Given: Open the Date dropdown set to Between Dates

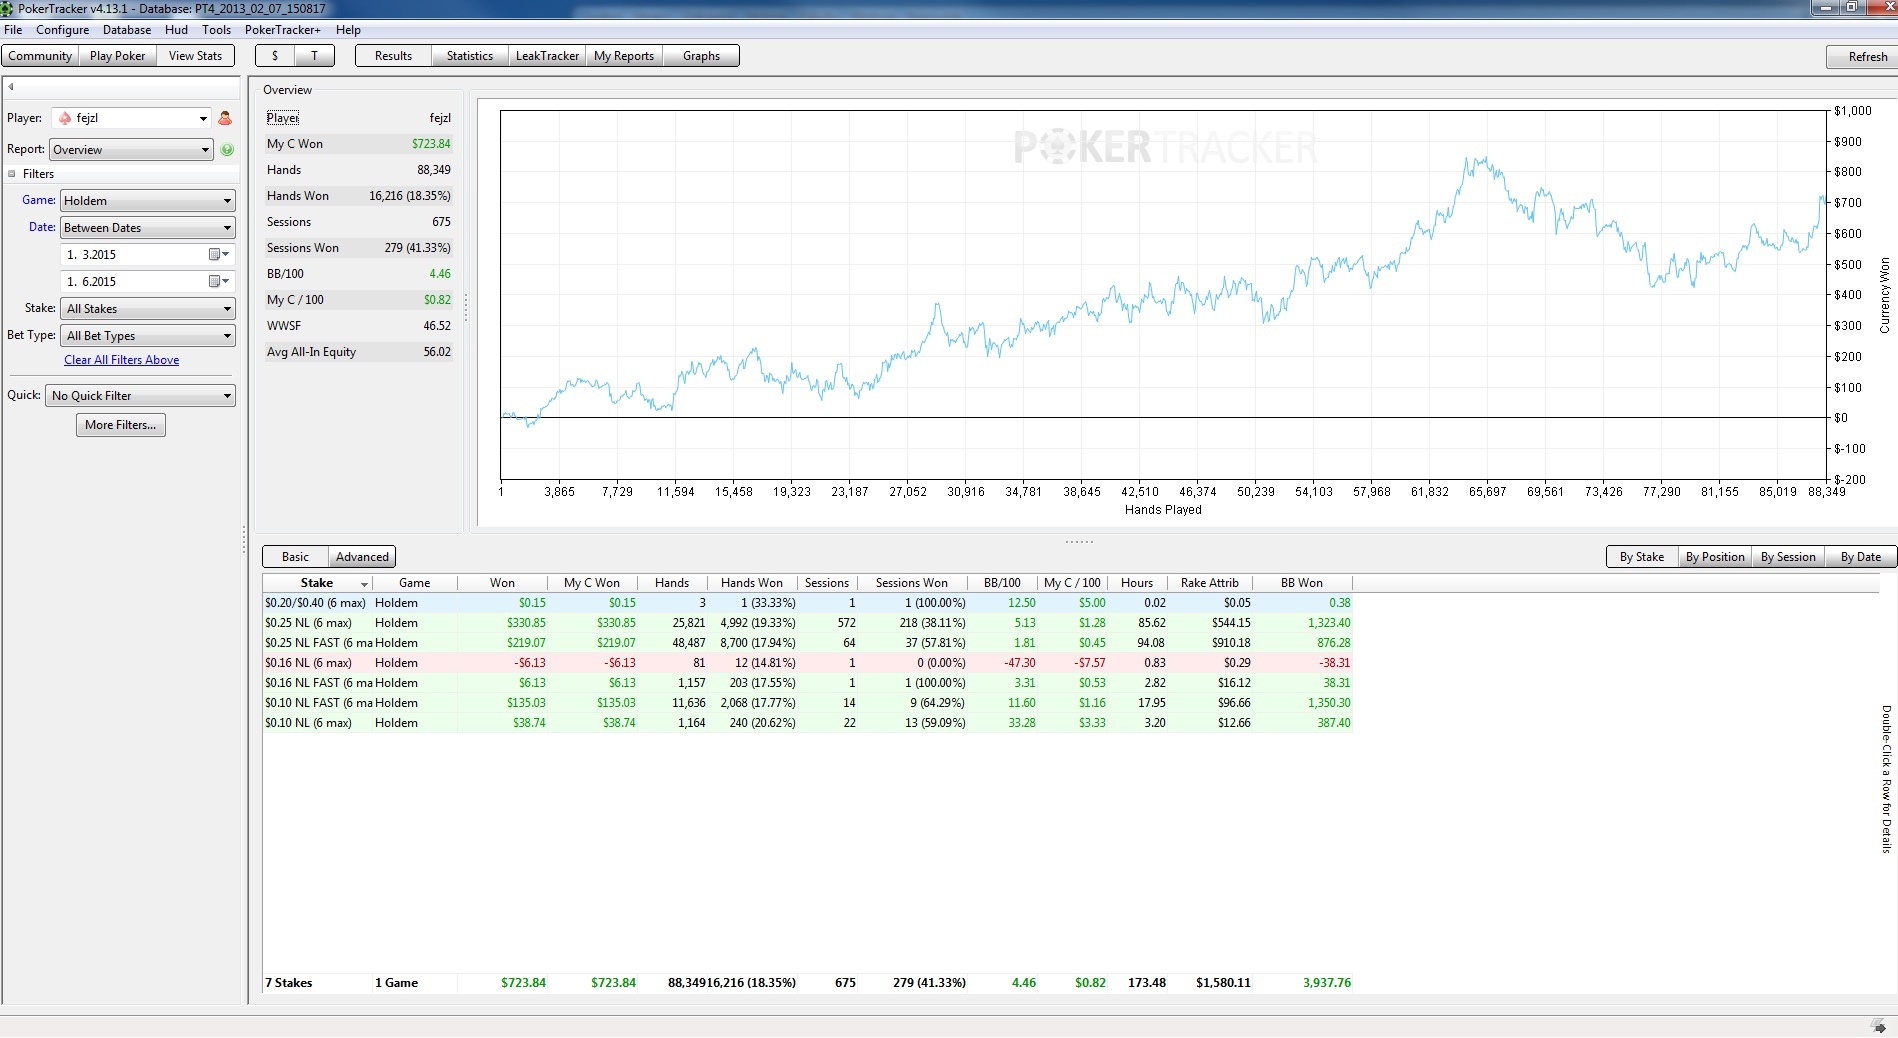Looking at the screenshot, I should [x=148, y=228].
